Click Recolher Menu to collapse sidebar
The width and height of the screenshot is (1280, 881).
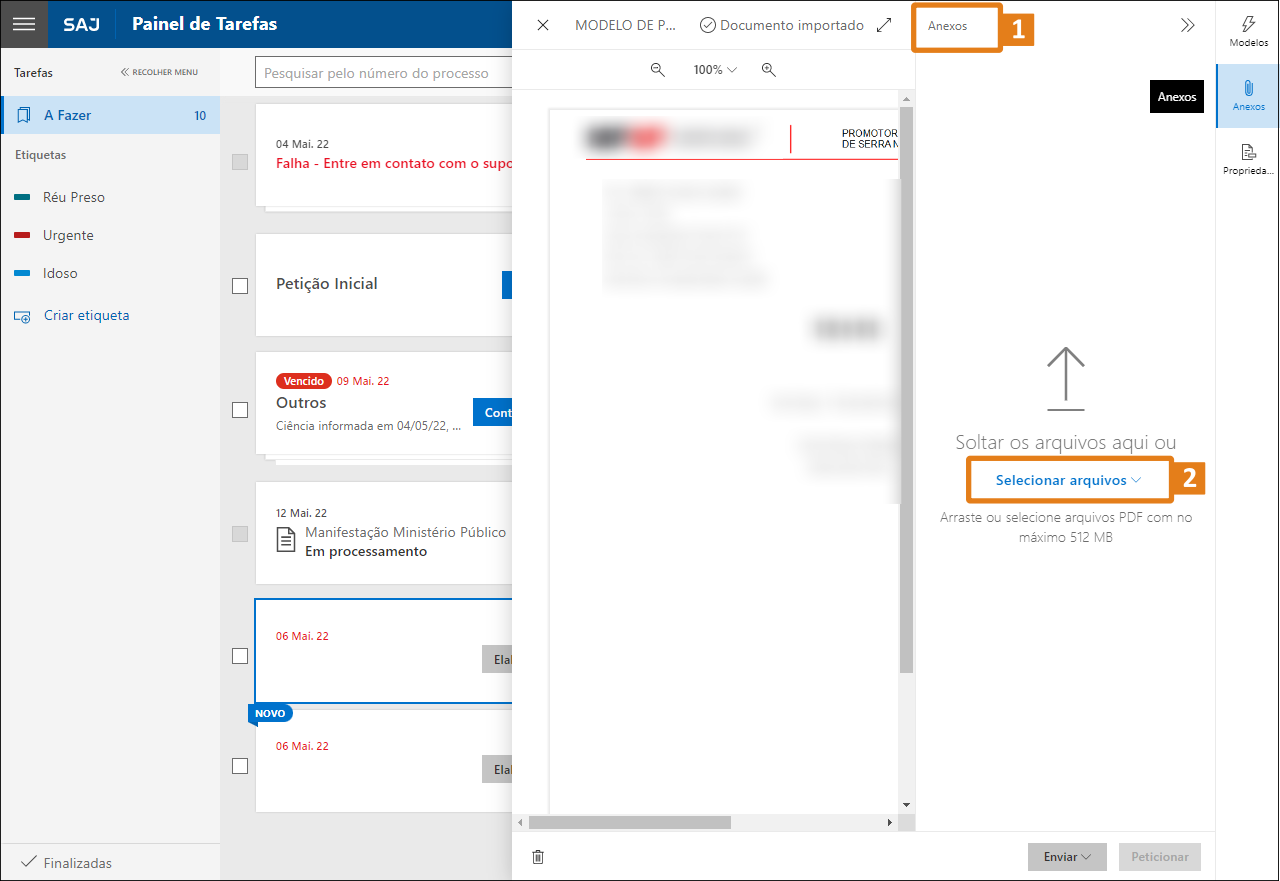(159, 72)
